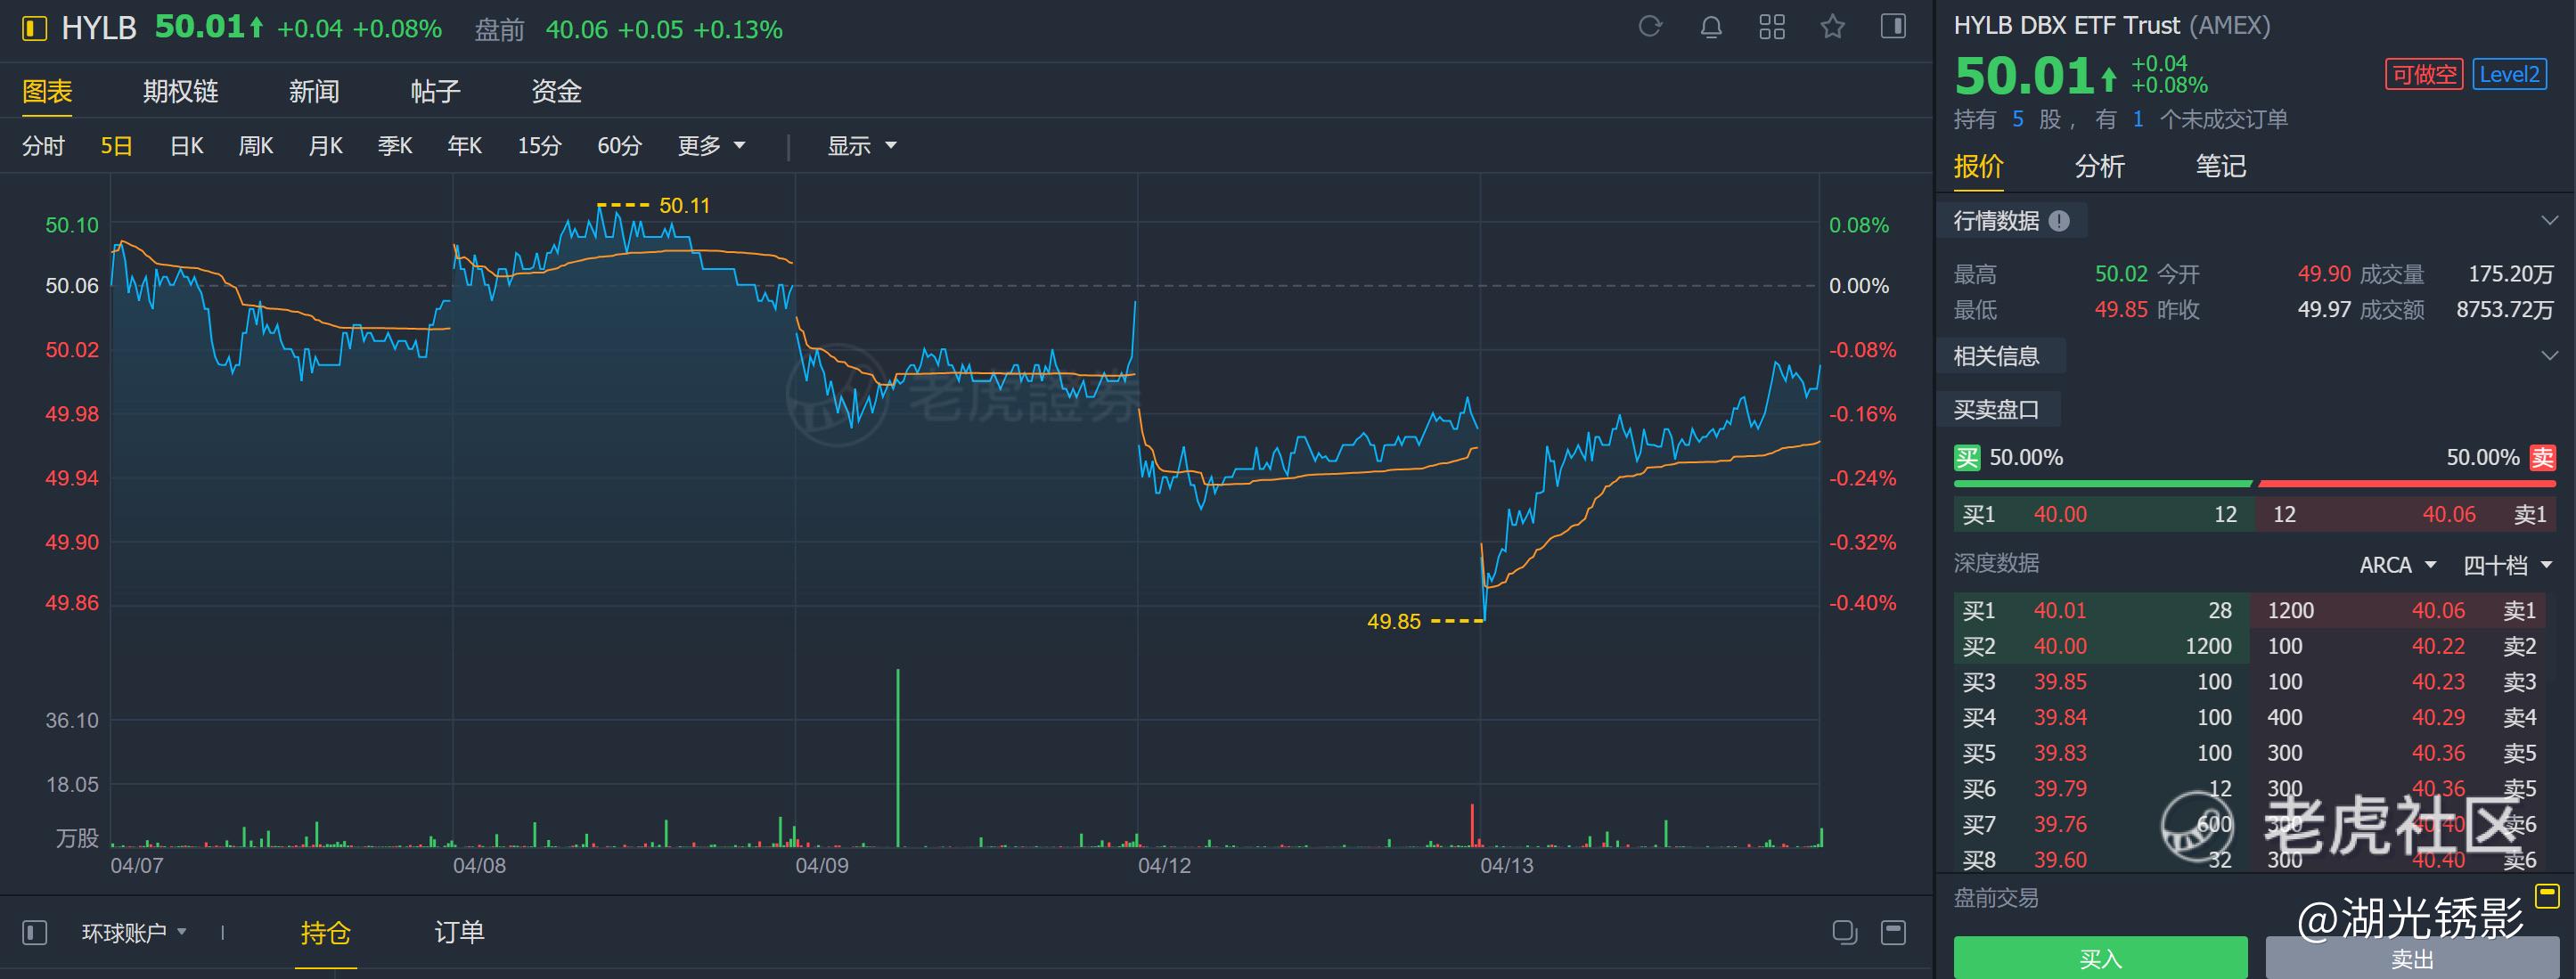Click the yellow icon right of 盘前交易

[x=2547, y=895]
